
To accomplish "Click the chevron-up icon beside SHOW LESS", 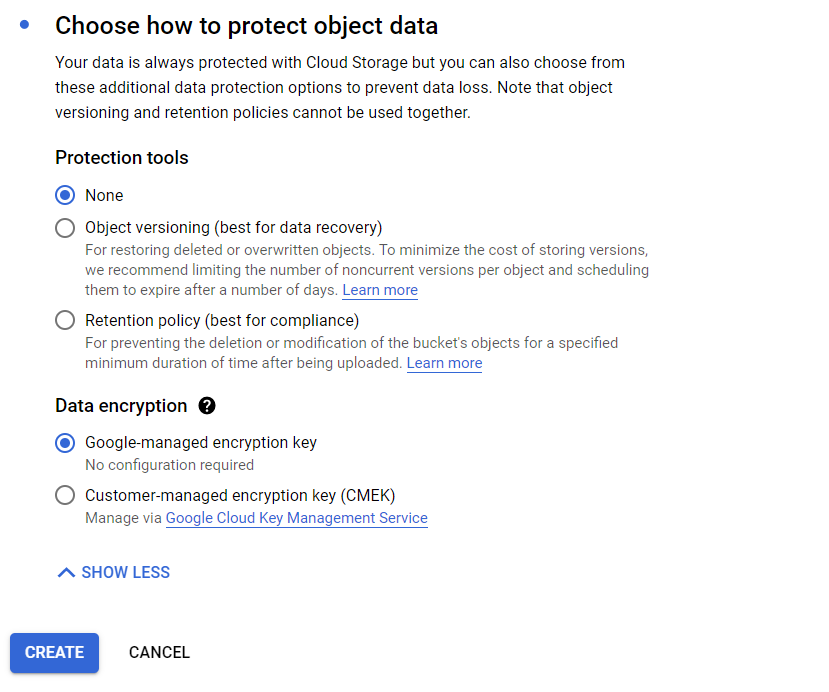I will (66, 573).
